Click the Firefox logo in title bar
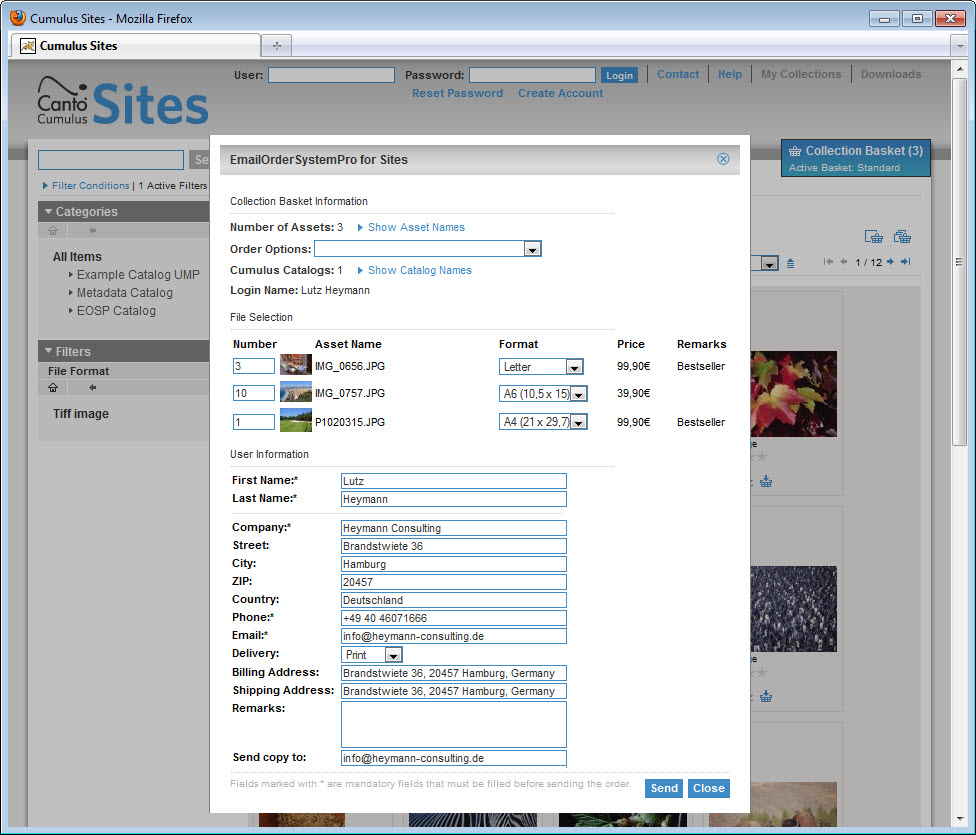976x835 pixels. (x=18, y=17)
